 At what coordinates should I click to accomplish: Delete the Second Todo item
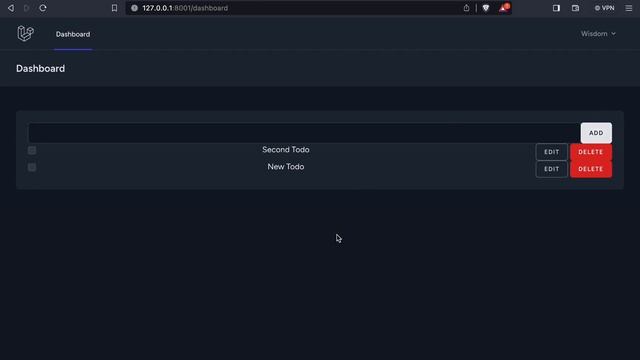coord(591,152)
